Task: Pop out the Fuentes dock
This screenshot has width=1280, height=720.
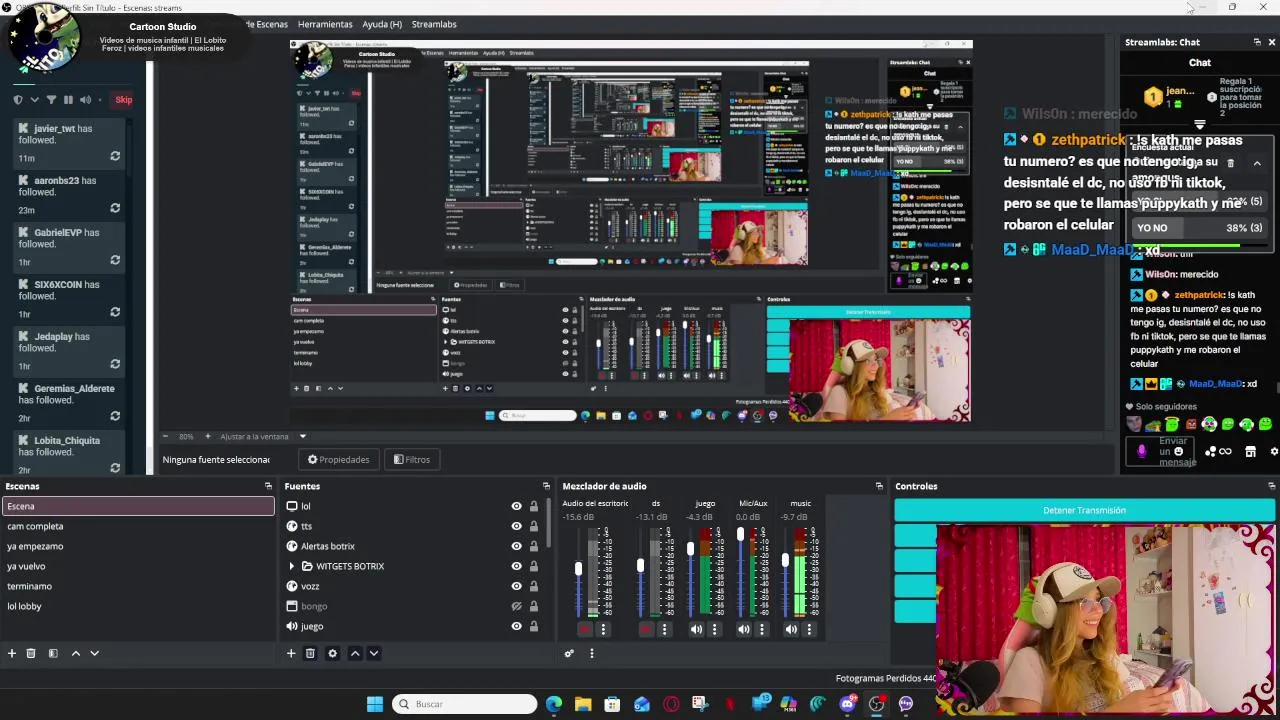Action: coord(546,486)
